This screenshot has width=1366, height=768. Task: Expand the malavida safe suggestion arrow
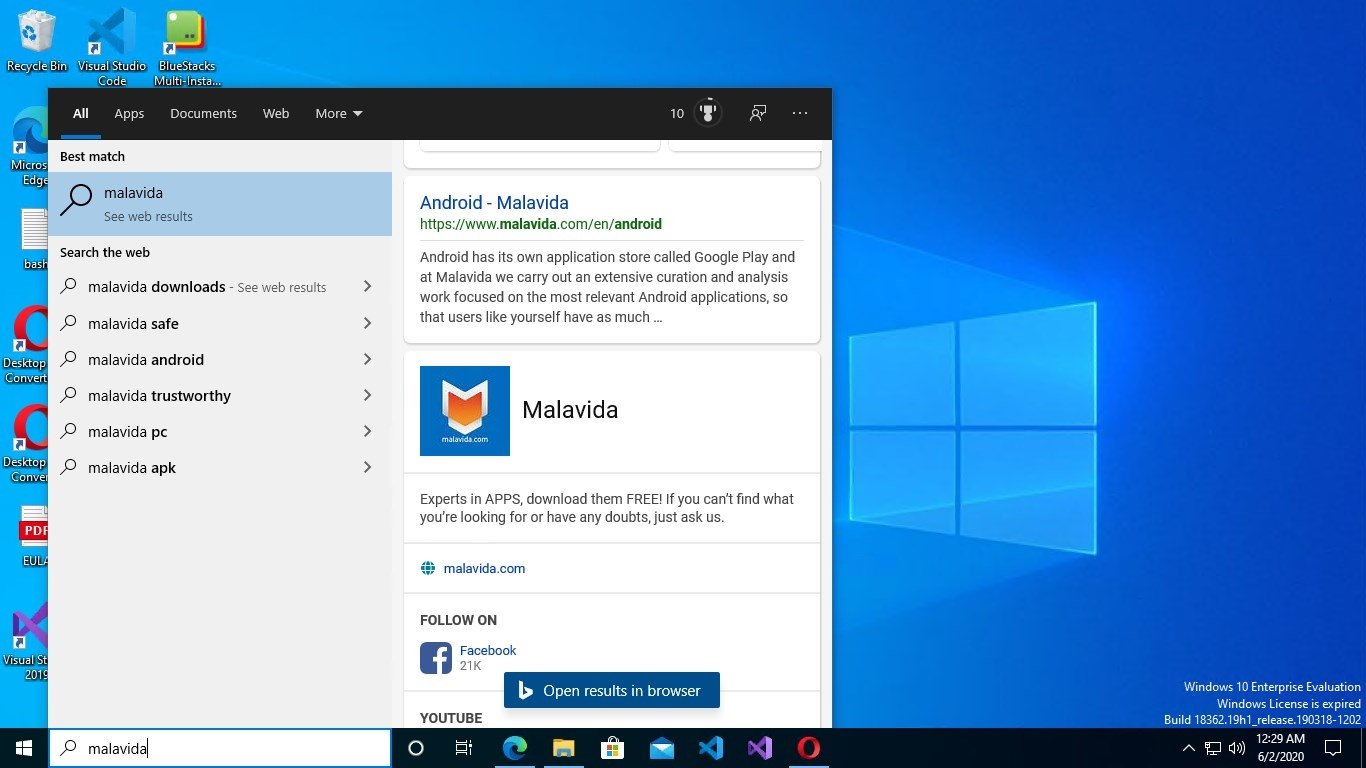pyautogui.click(x=367, y=323)
